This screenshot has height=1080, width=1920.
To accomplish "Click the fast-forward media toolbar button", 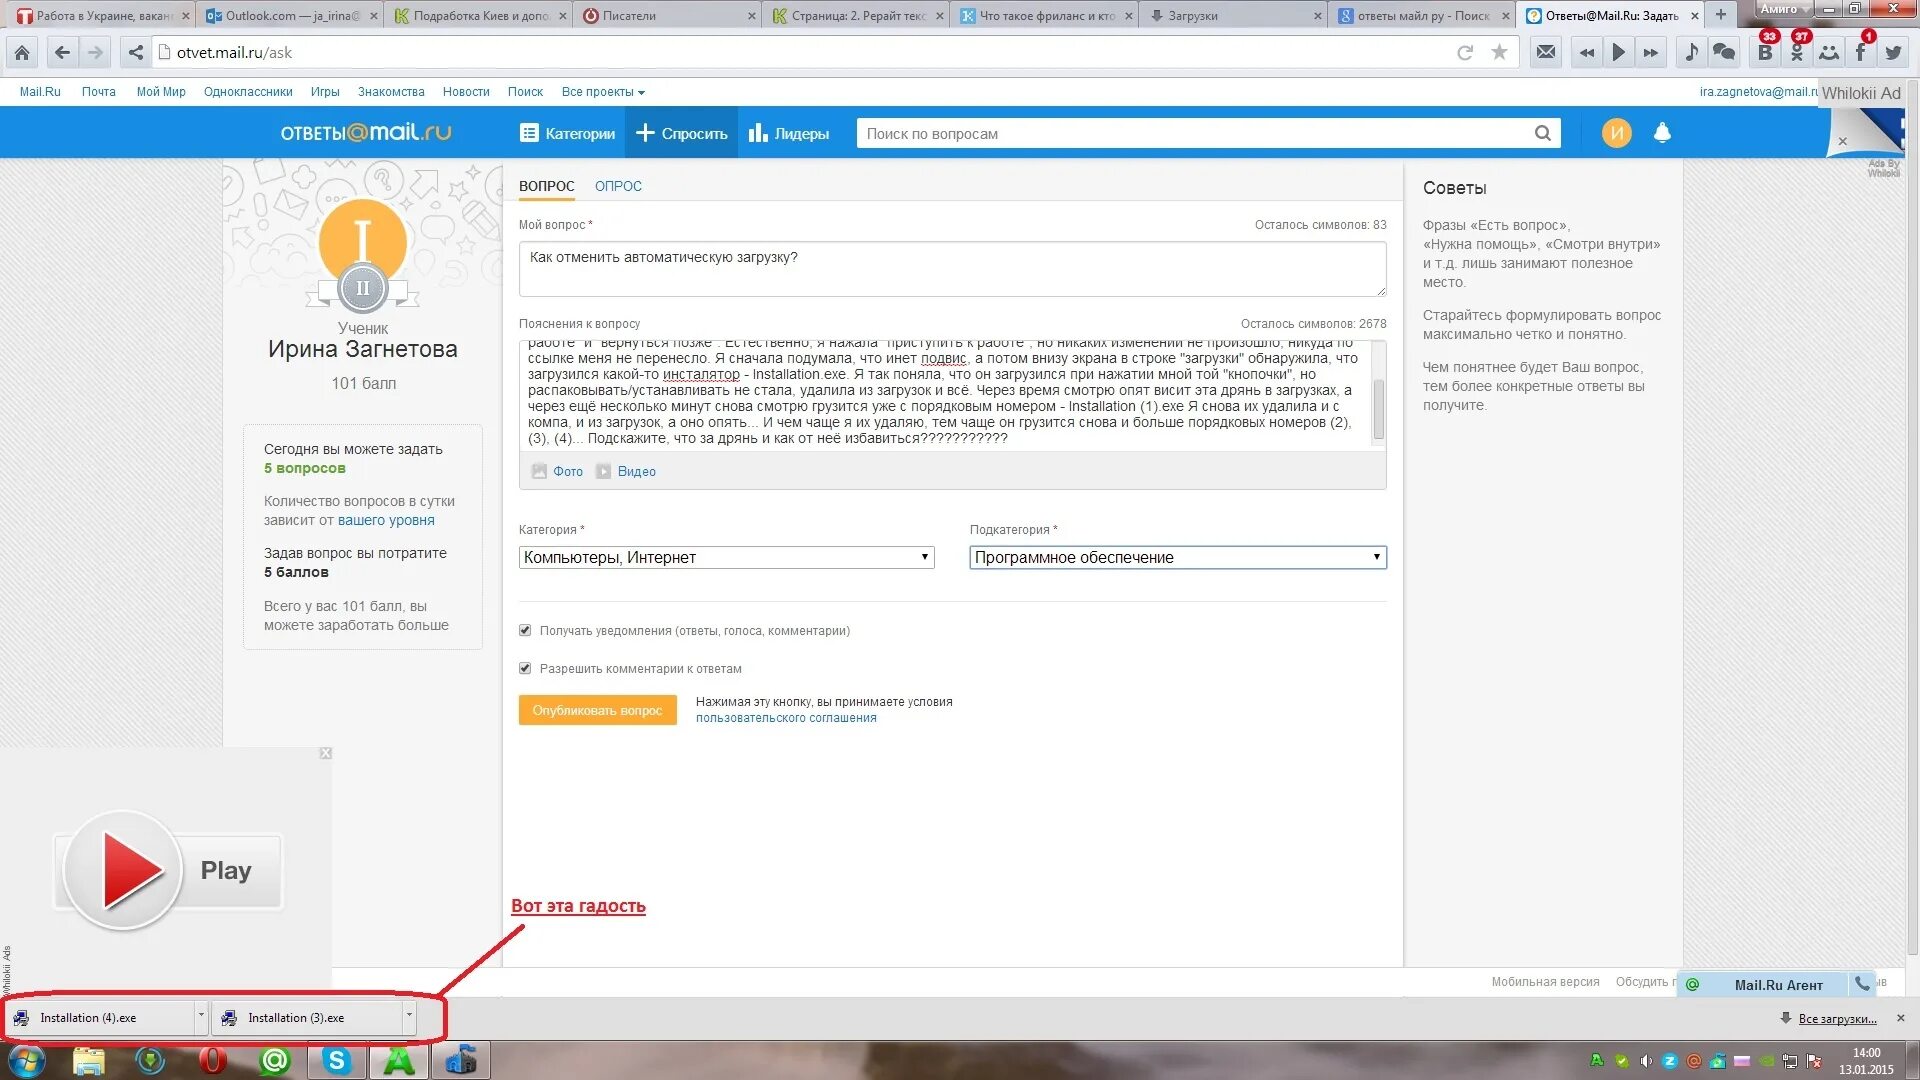I will coord(1651,53).
